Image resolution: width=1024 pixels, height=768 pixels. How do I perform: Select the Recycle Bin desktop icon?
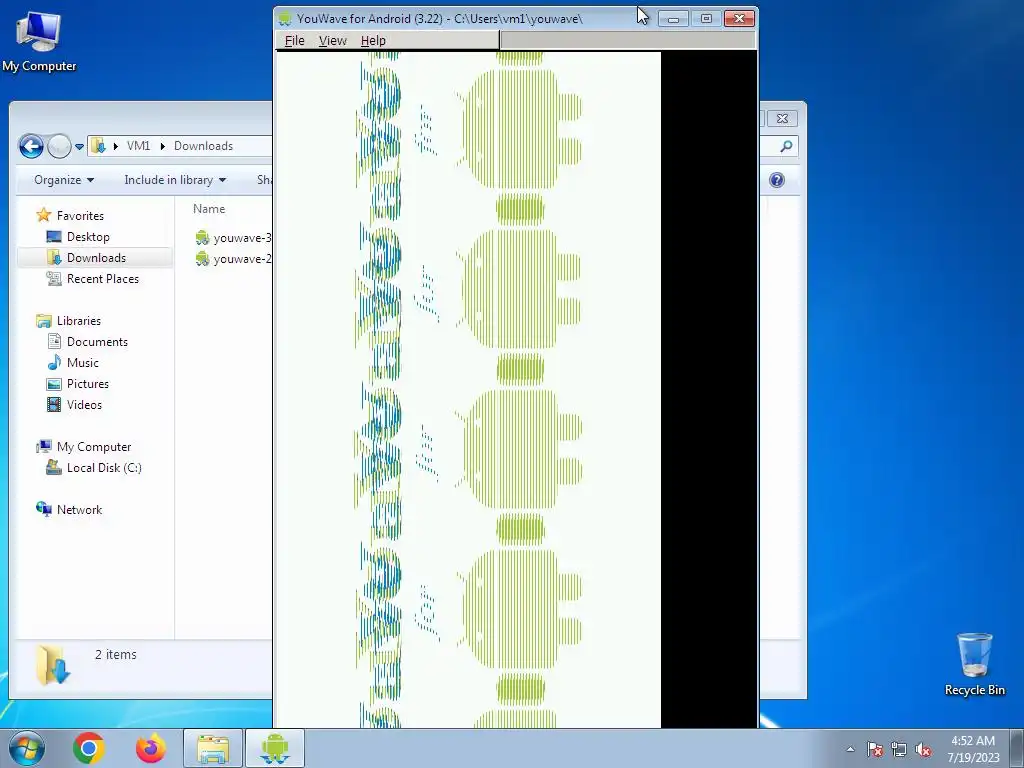[x=974, y=665]
